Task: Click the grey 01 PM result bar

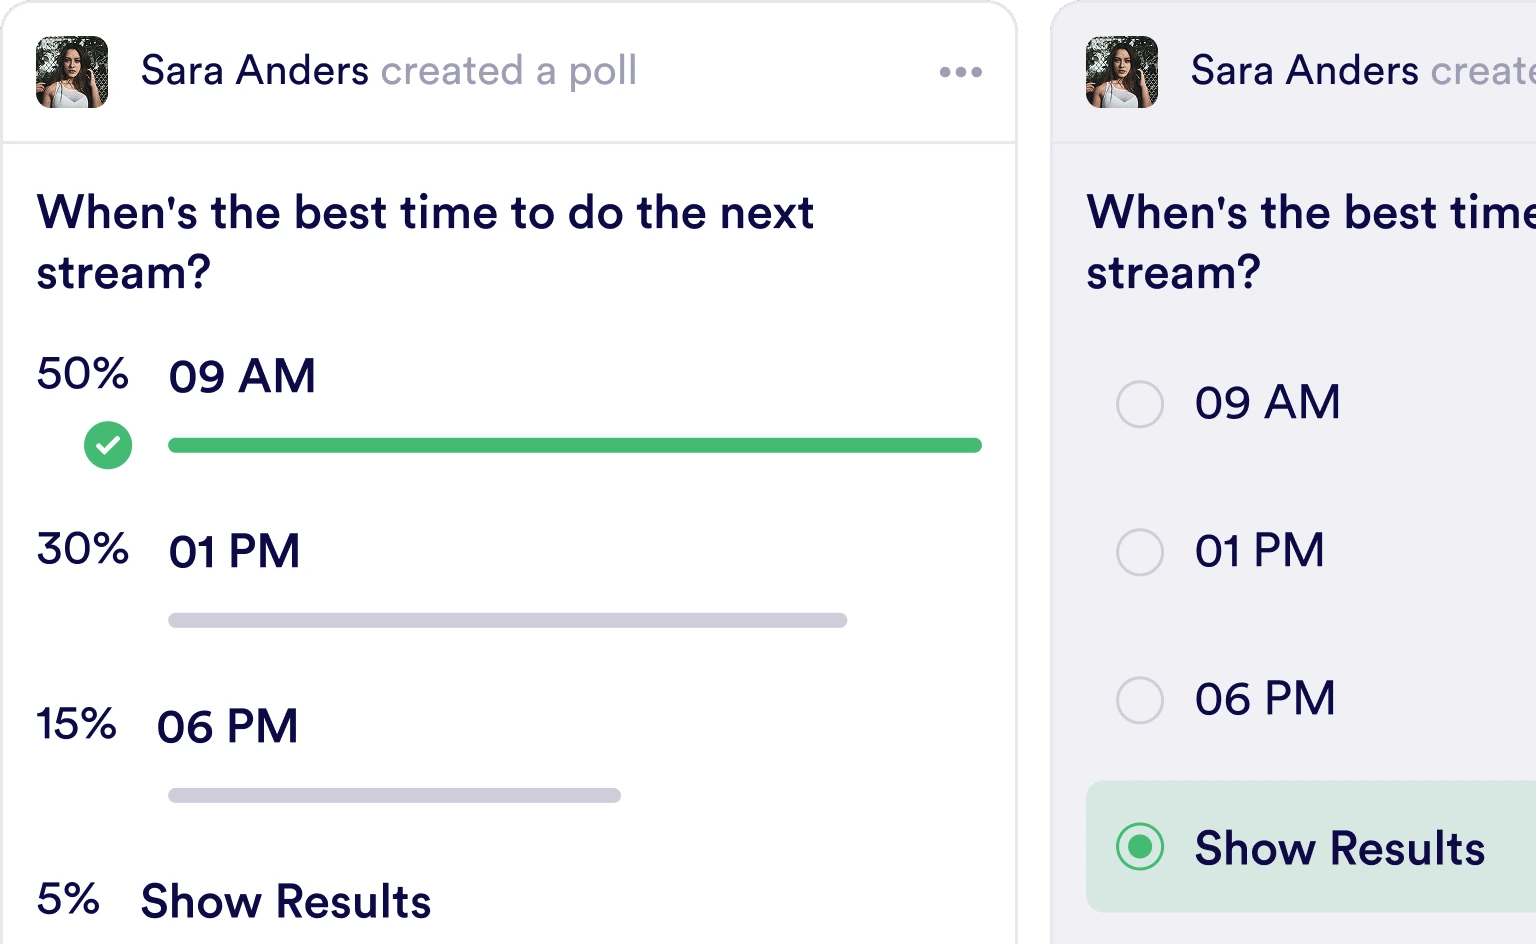Action: [x=507, y=621]
